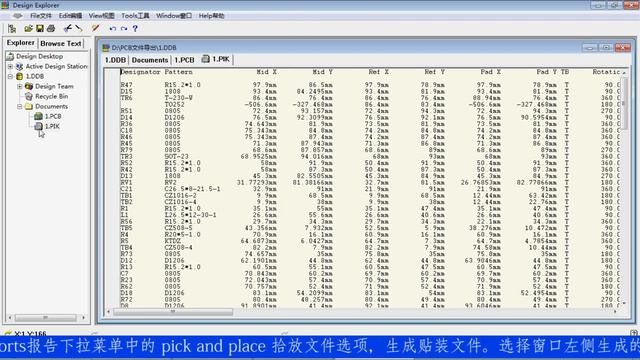Image resolution: width=640 pixels, height=360 pixels.
Task: Expand the Design Team node
Action: point(20,86)
